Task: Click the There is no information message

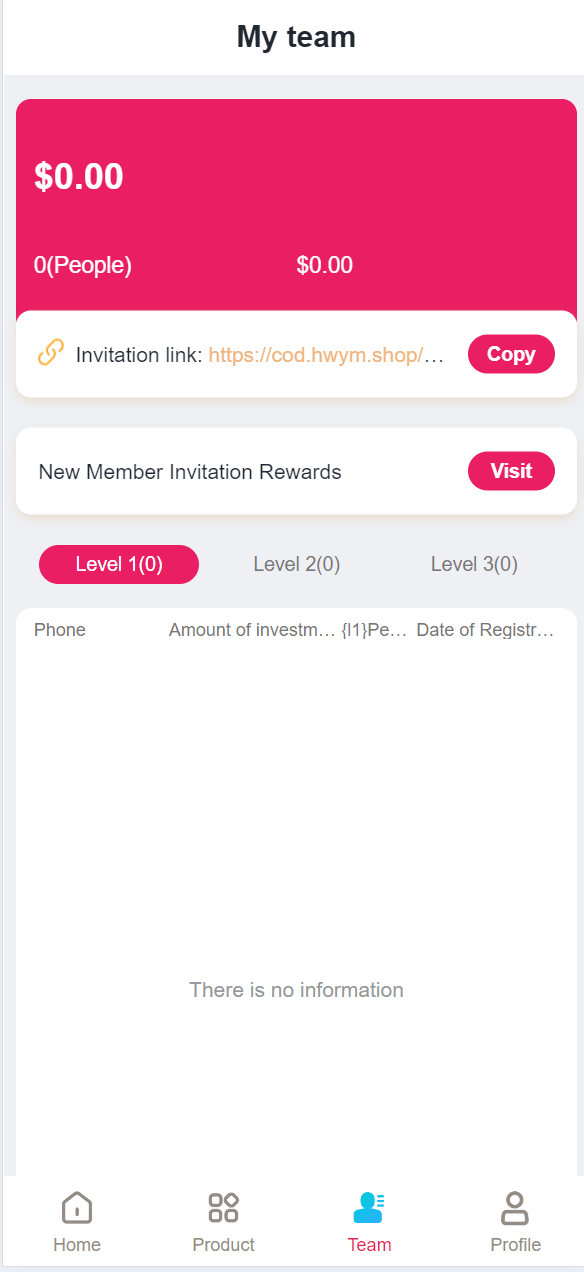Action: tap(297, 990)
